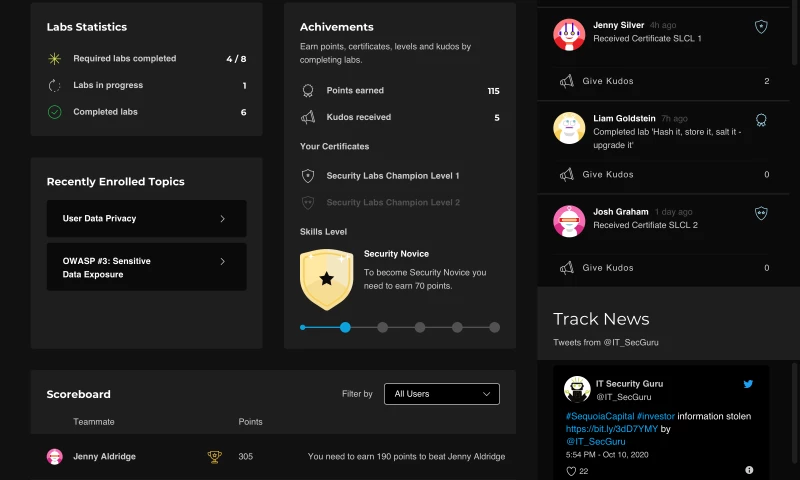800x480 pixels.
Task: Select the current blue skill level marker
Action: coord(345,327)
